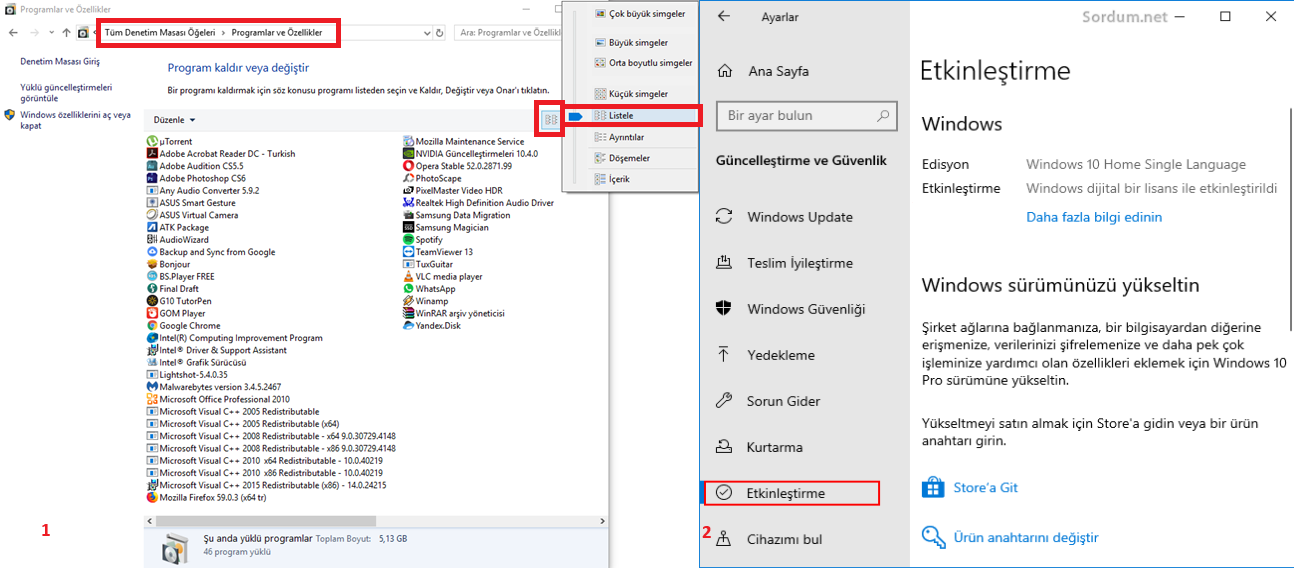Select the Spotify icon in the program list
Screen dimensions: 1294x568
[408, 240]
